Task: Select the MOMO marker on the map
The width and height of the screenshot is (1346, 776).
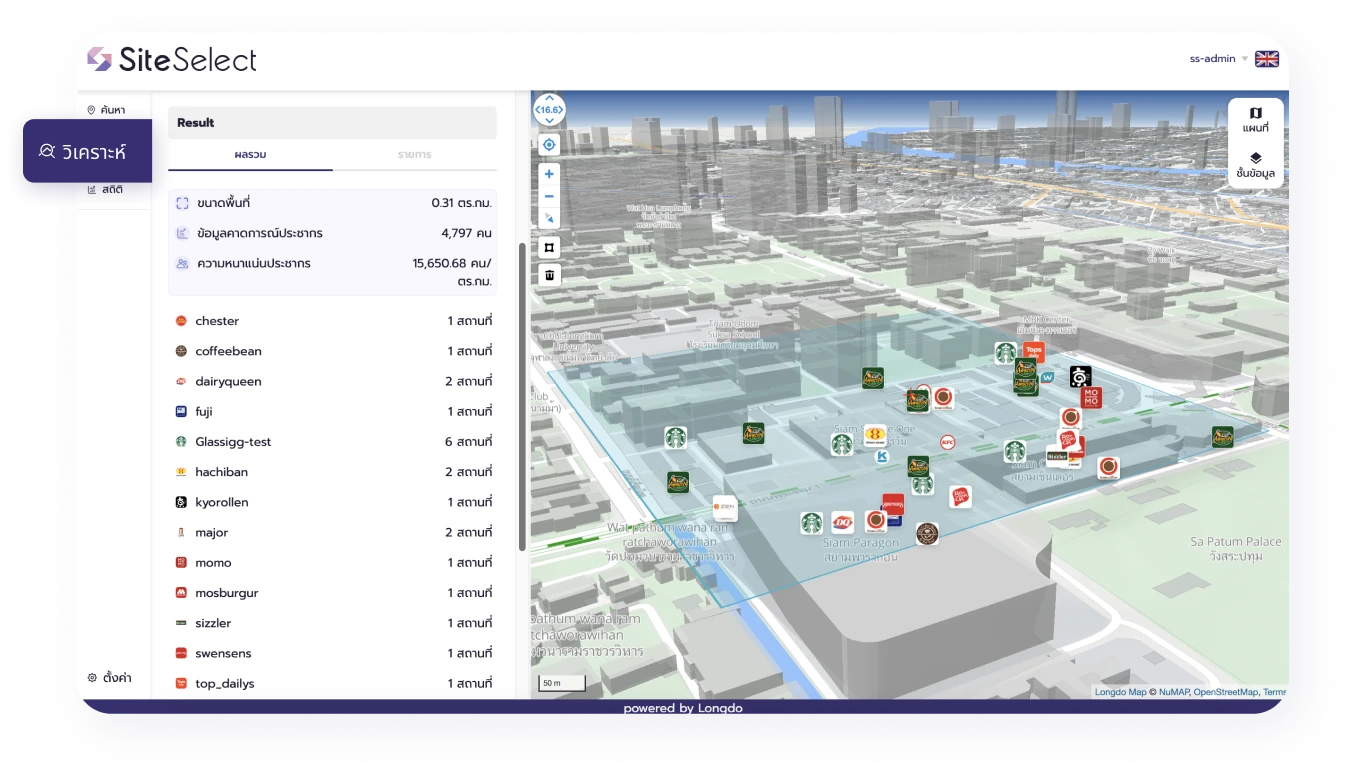Action: 1091,398
